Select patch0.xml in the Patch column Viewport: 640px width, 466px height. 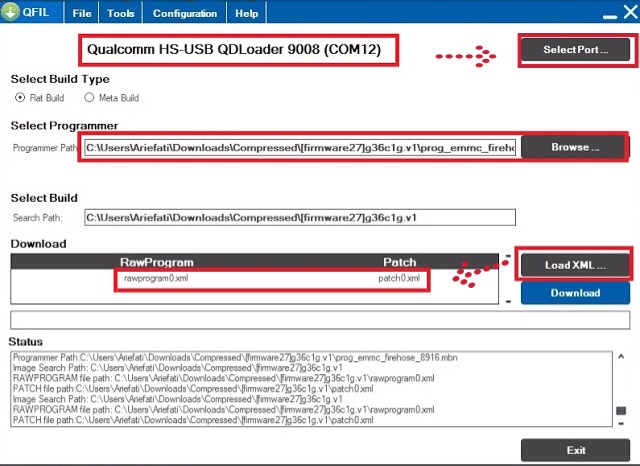coord(399,278)
